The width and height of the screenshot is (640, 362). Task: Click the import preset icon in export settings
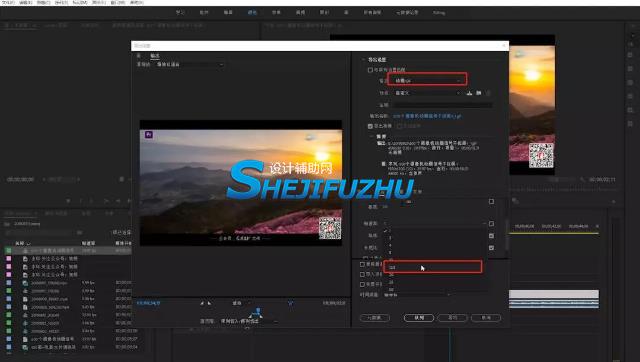click(478, 93)
